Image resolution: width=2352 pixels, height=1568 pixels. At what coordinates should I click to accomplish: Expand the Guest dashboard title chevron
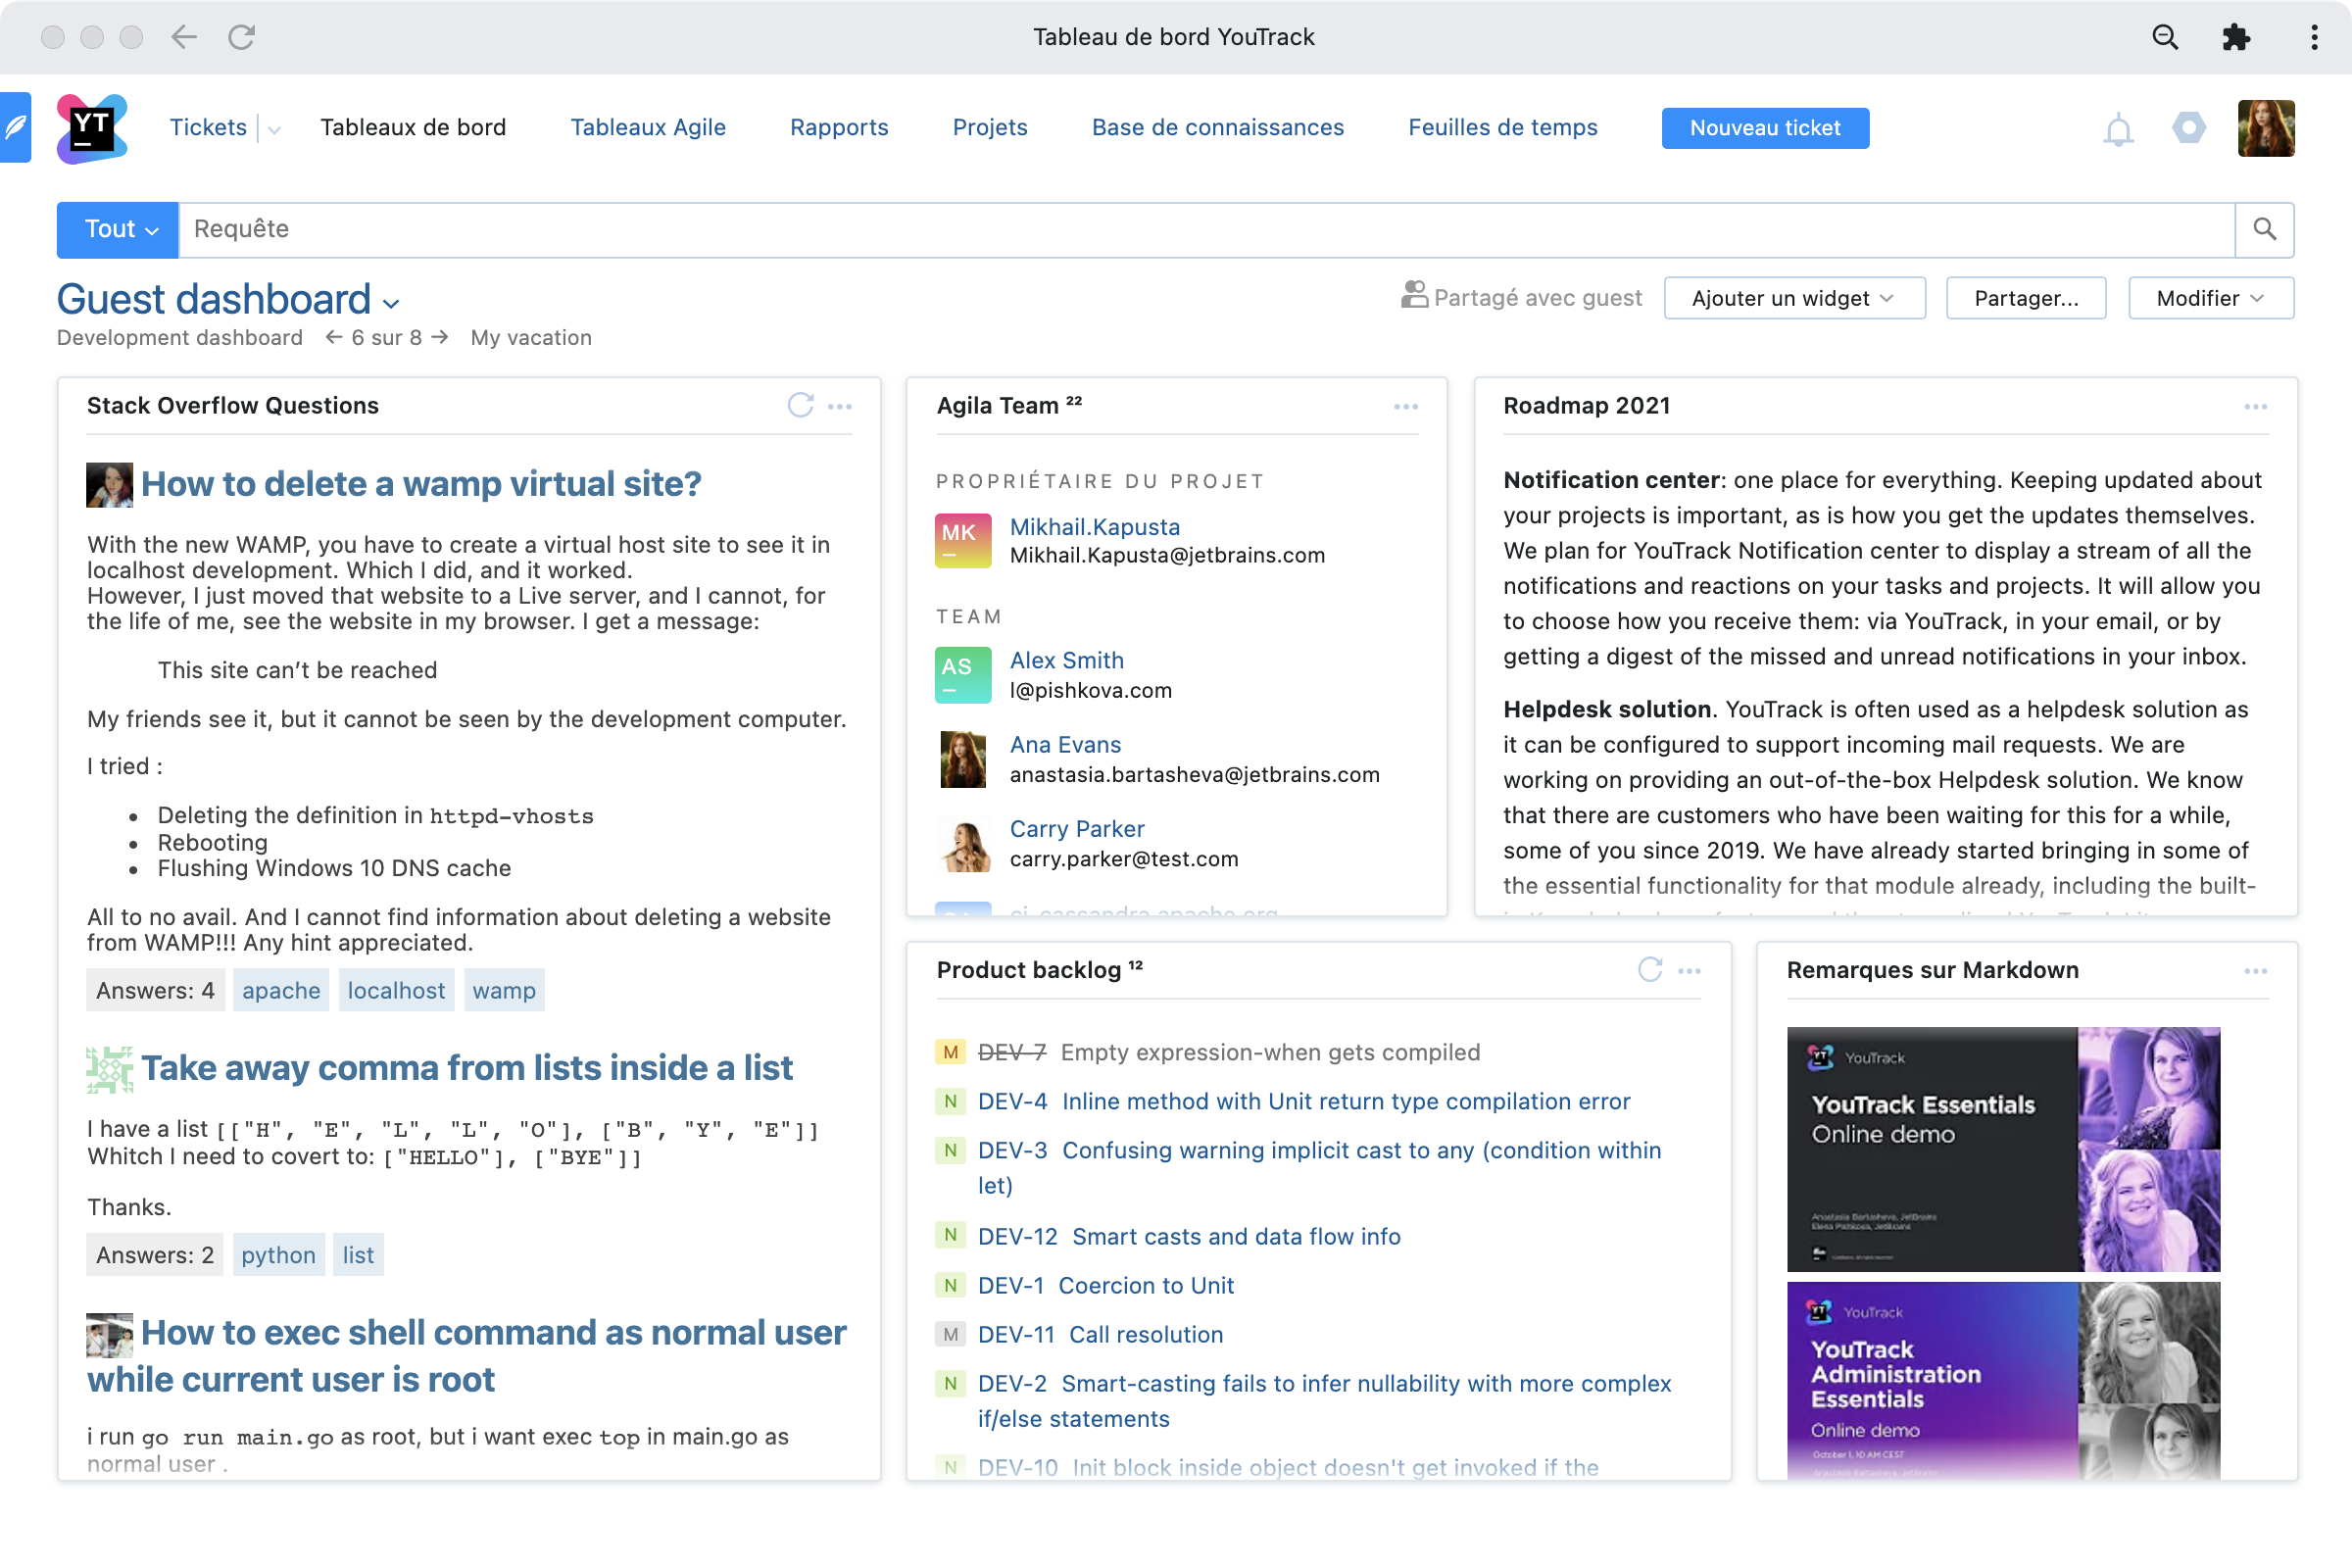[391, 303]
